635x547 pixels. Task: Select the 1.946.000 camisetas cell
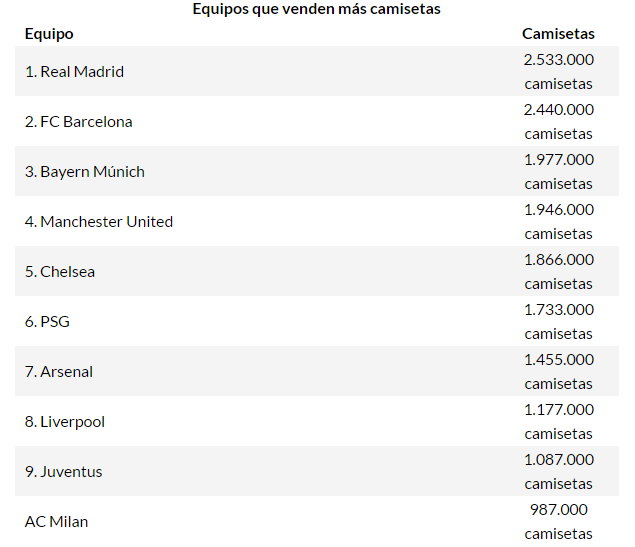tap(558, 222)
